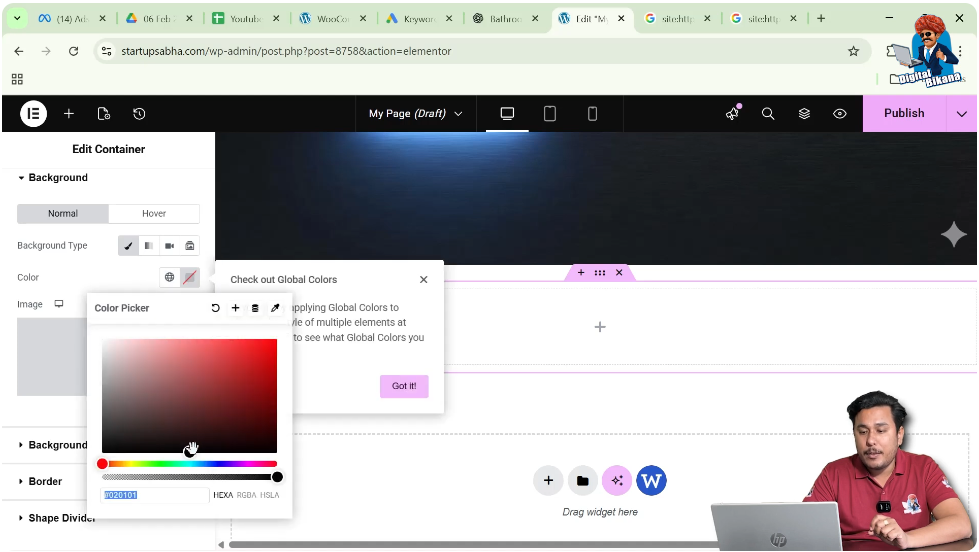979x552 pixels.
Task: Click in the saturation color field
Action: 189,396
